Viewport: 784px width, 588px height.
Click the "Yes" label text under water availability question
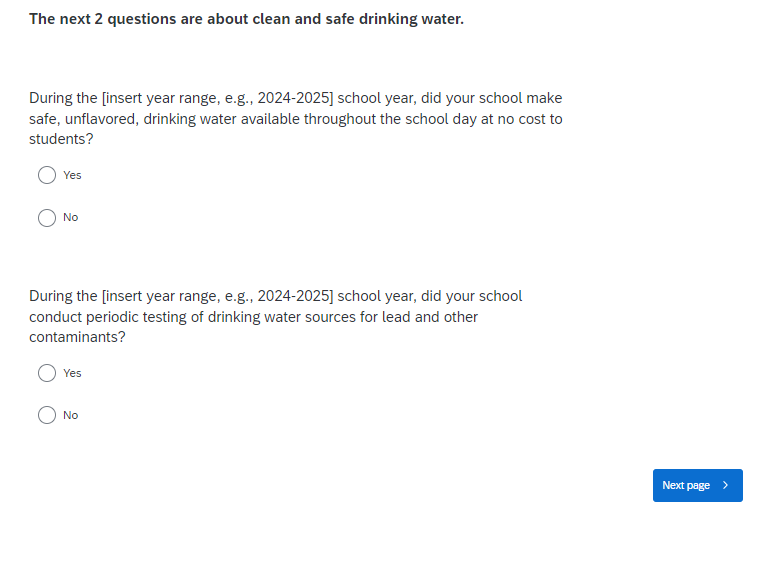(x=72, y=175)
